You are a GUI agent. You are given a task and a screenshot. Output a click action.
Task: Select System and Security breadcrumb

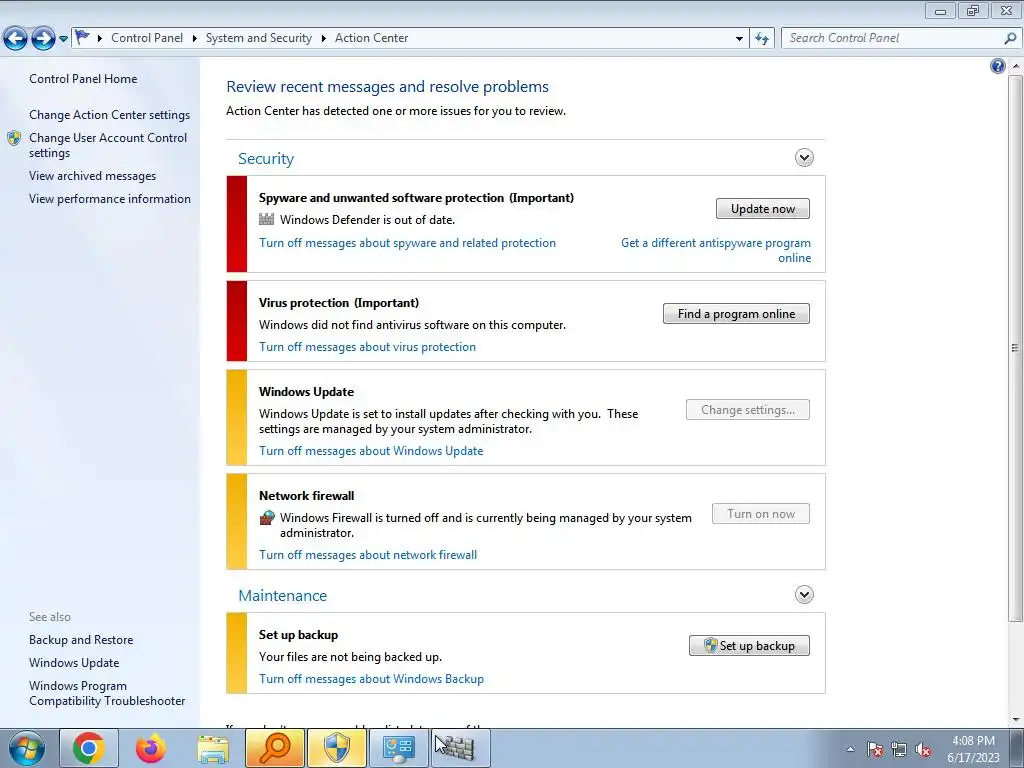point(259,38)
